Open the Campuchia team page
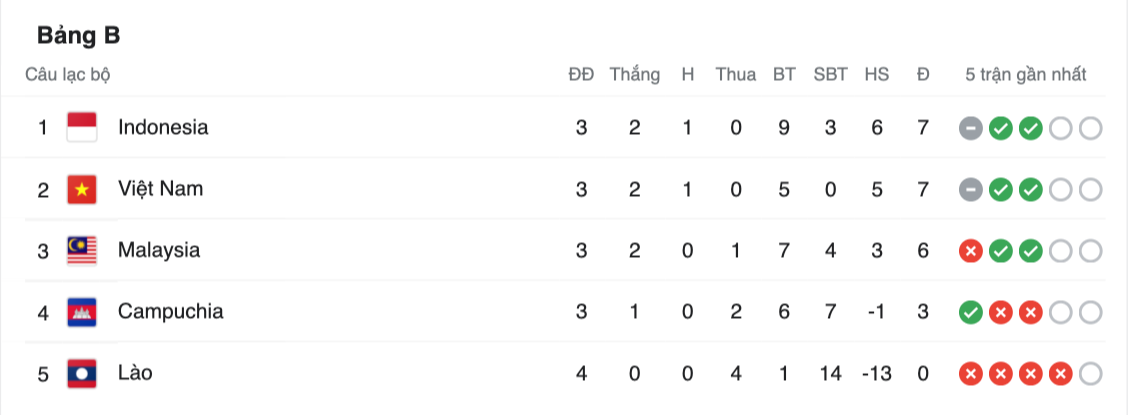Viewport: 1128px width, 415px height. [171, 312]
